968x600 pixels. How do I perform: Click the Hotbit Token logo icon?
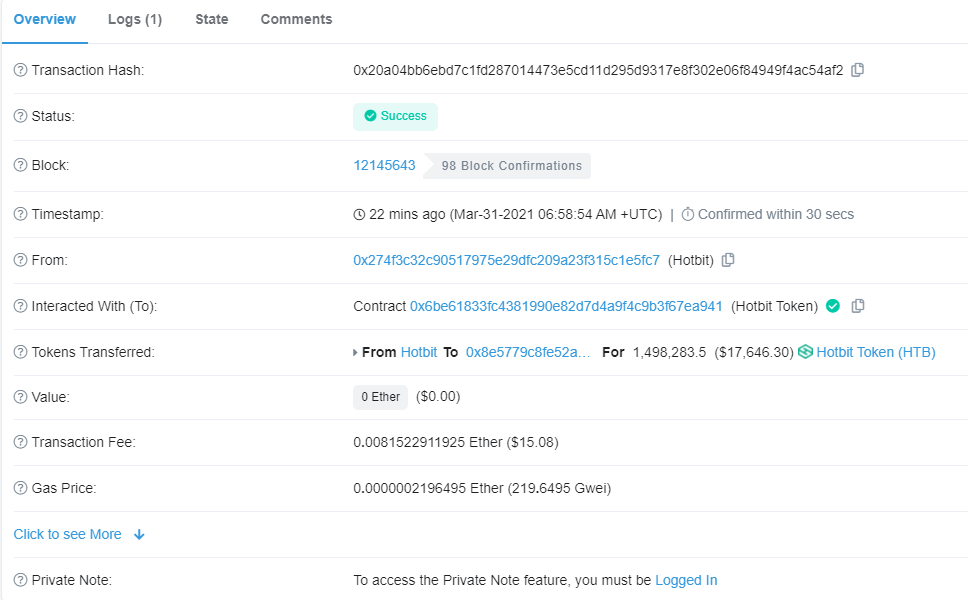805,352
